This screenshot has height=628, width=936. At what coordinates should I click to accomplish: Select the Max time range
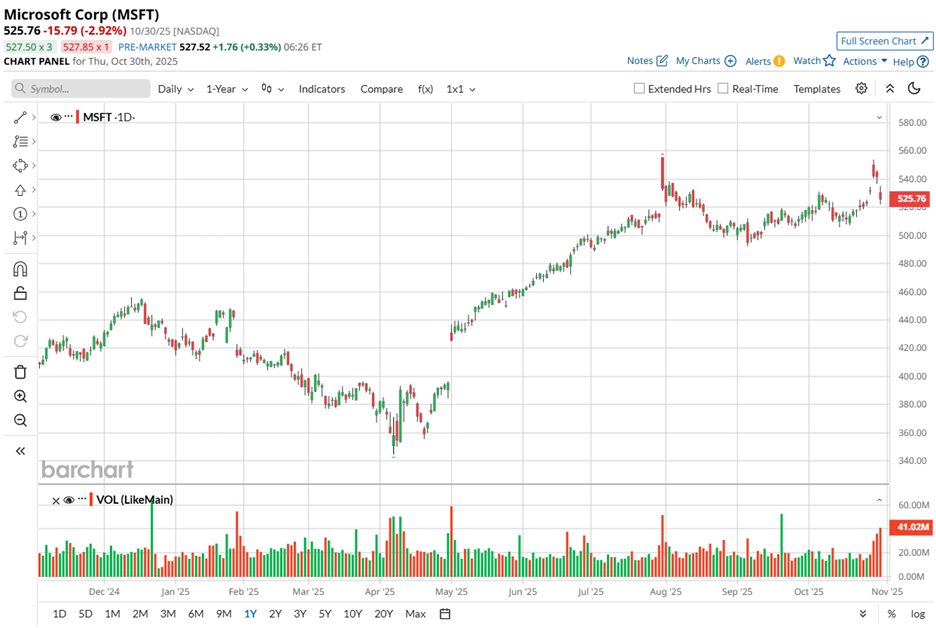point(415,614)
